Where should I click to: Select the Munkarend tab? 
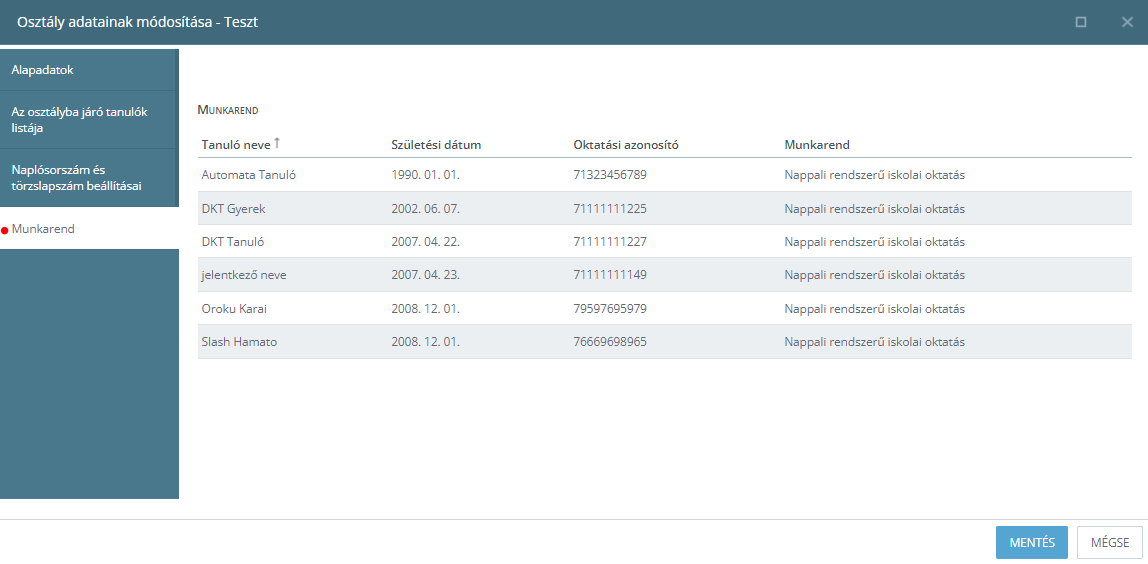click(x=89, y=229)
